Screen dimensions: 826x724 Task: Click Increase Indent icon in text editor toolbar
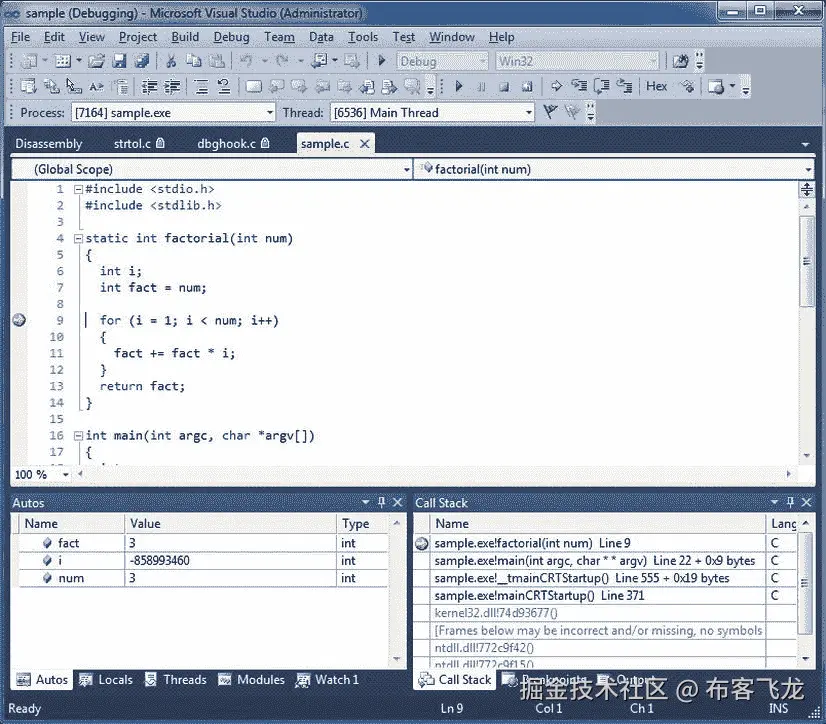tap(172, 86)
